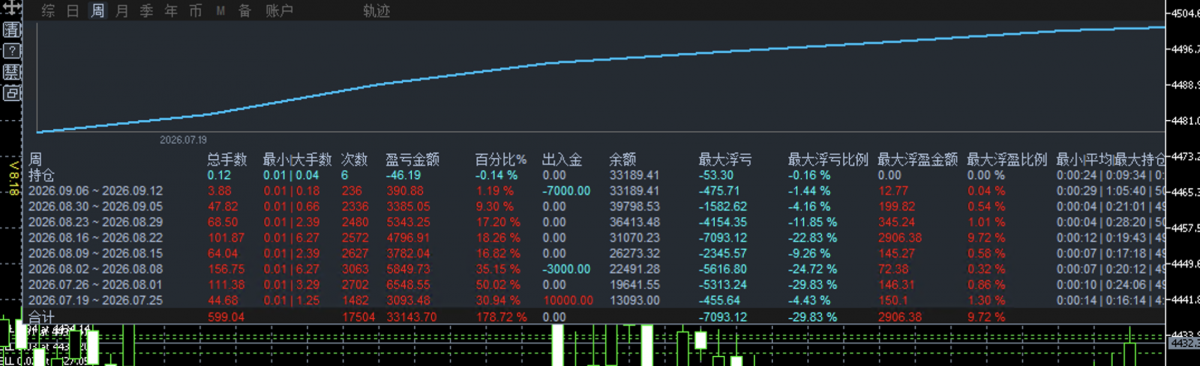The height and width of the screenshot is (366, 1200).
Task: Click the total lots value 599.04
Action: tap(225, 316)
